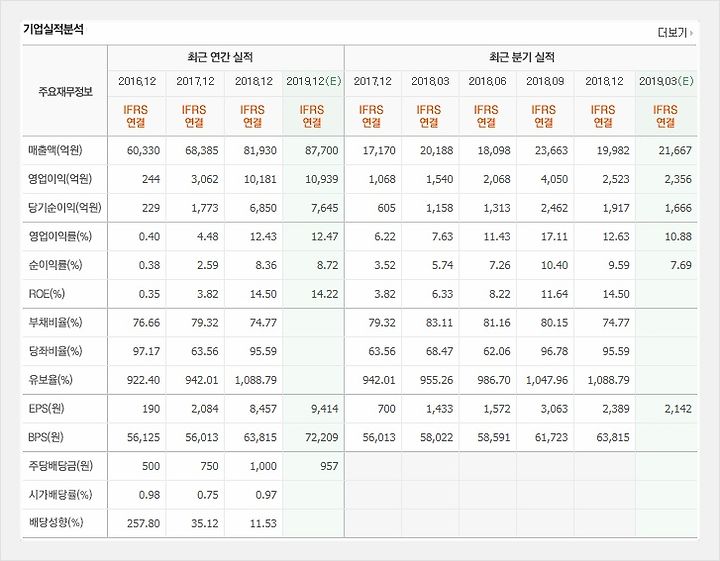Click EPS value 8,457

pyautogui.click(x=263, y=409)
